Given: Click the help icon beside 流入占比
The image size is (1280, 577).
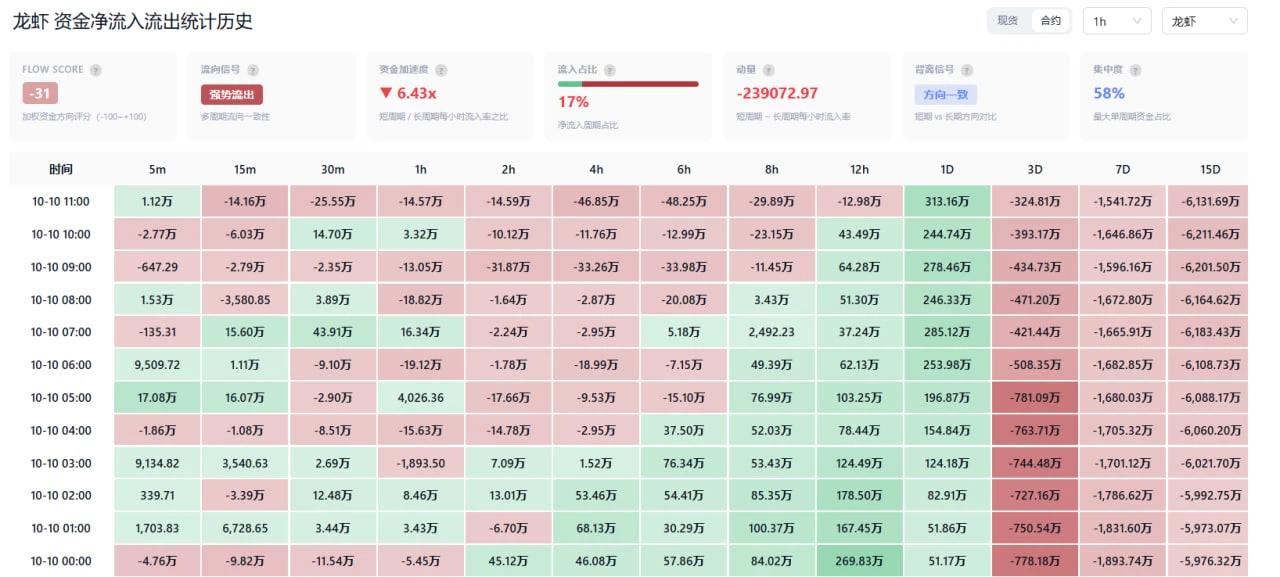Looking at the screenshot, I should 609,70.
